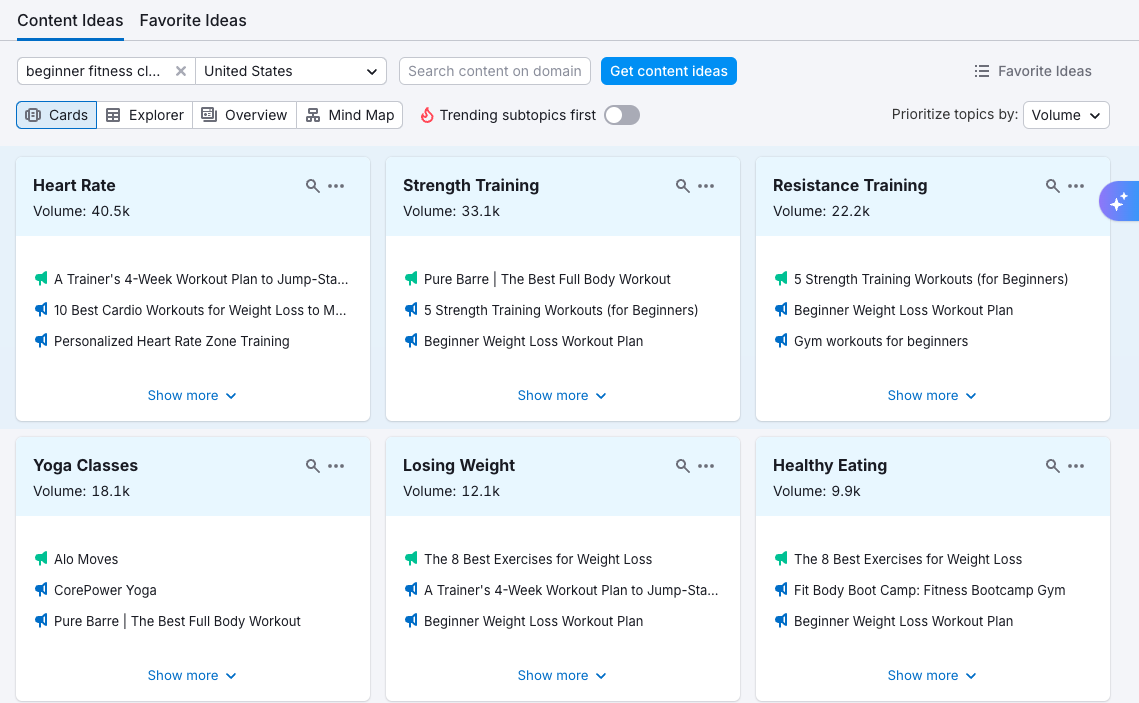Click the purple AI sparkle assistant icon
The image size is (1139, 703).
[x=1117, y=201]
